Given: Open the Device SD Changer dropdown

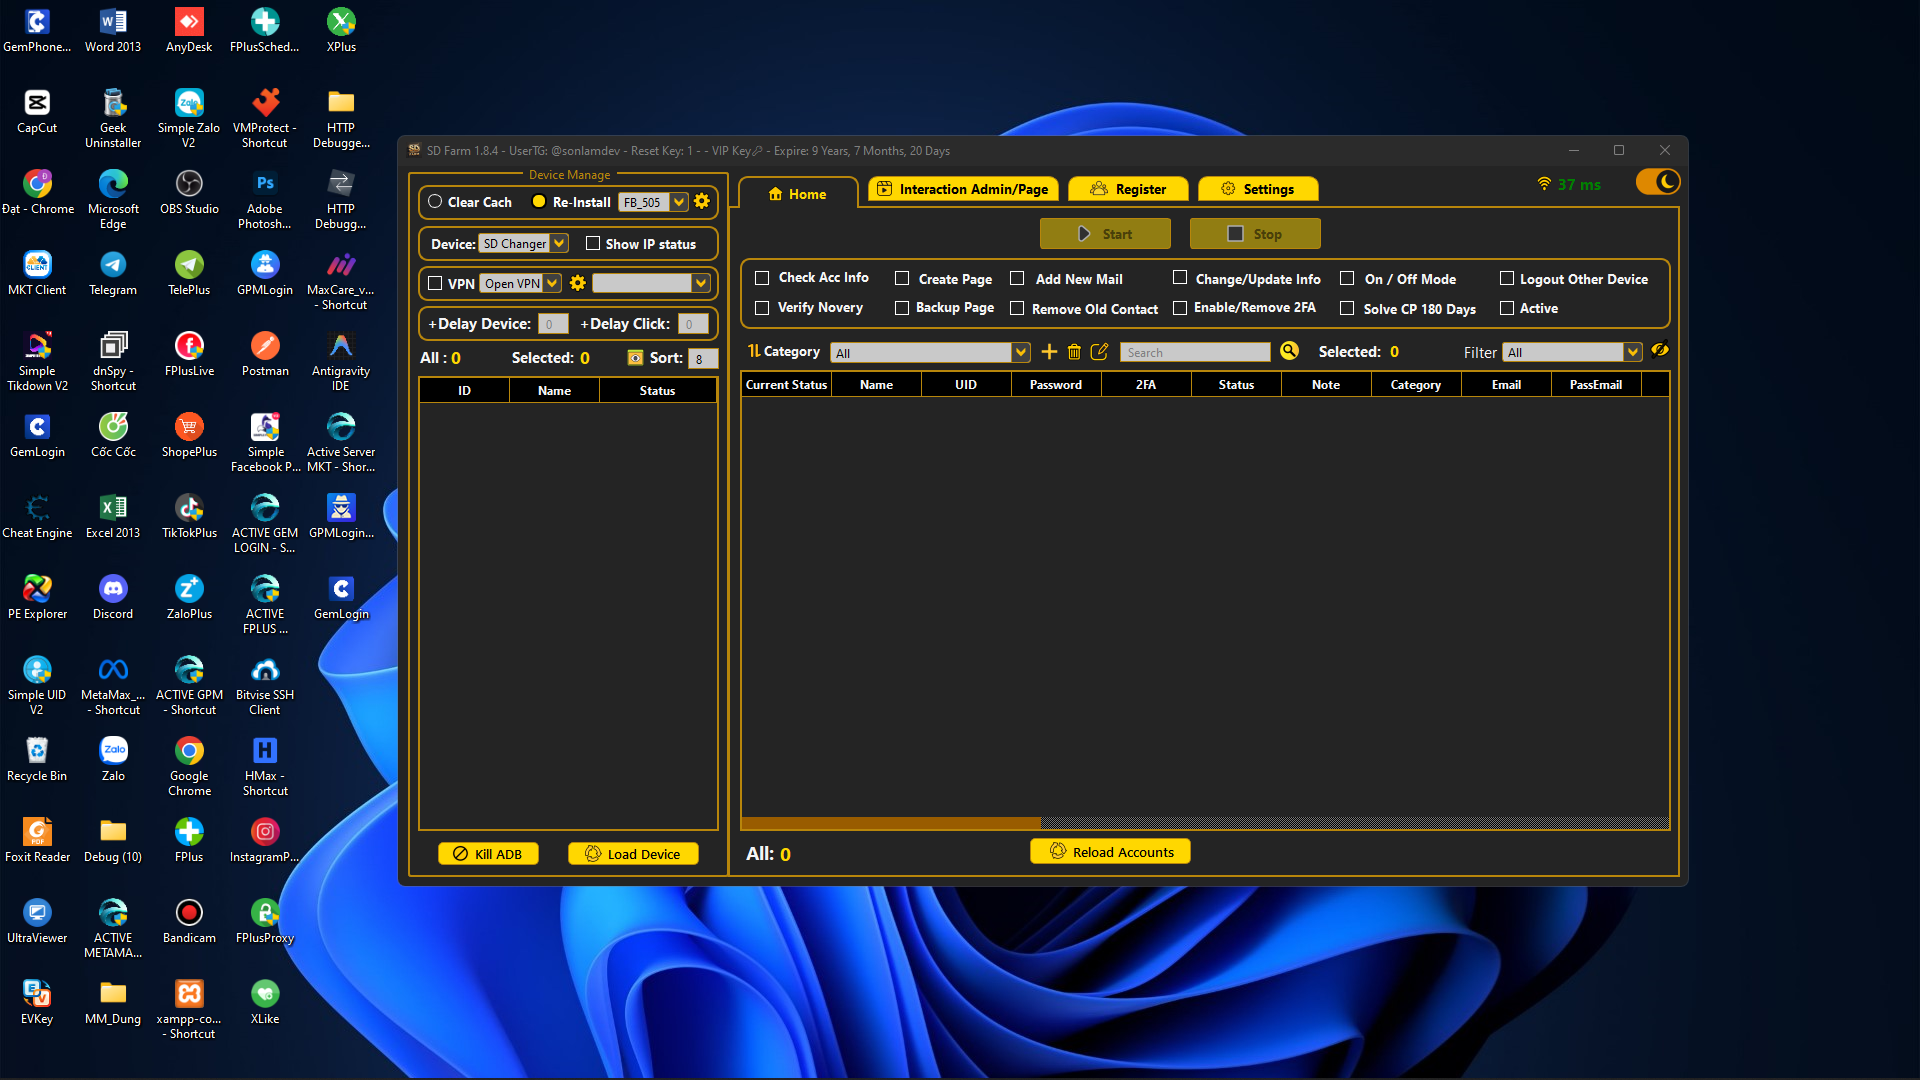Looking at the screenshot, I should 560,243.
